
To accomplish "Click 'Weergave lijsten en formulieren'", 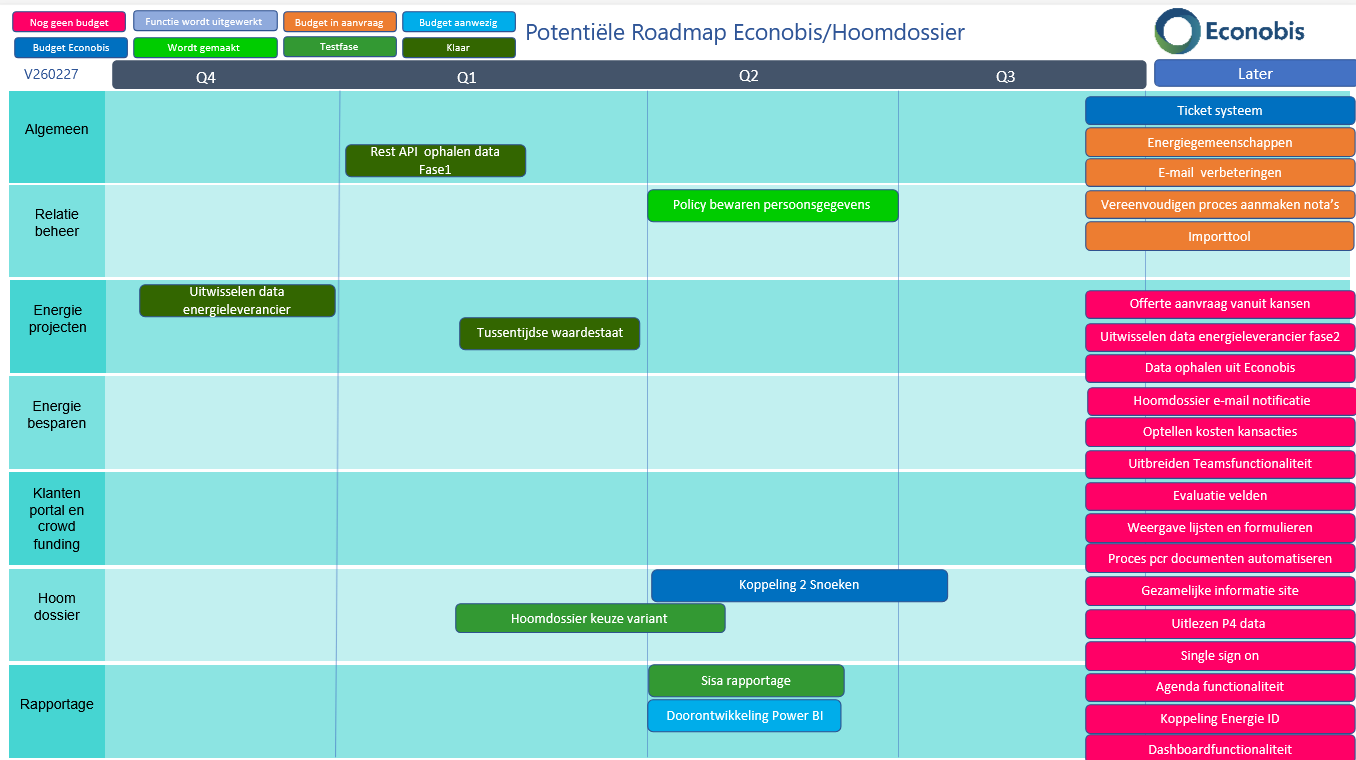I will (1220, 528).
